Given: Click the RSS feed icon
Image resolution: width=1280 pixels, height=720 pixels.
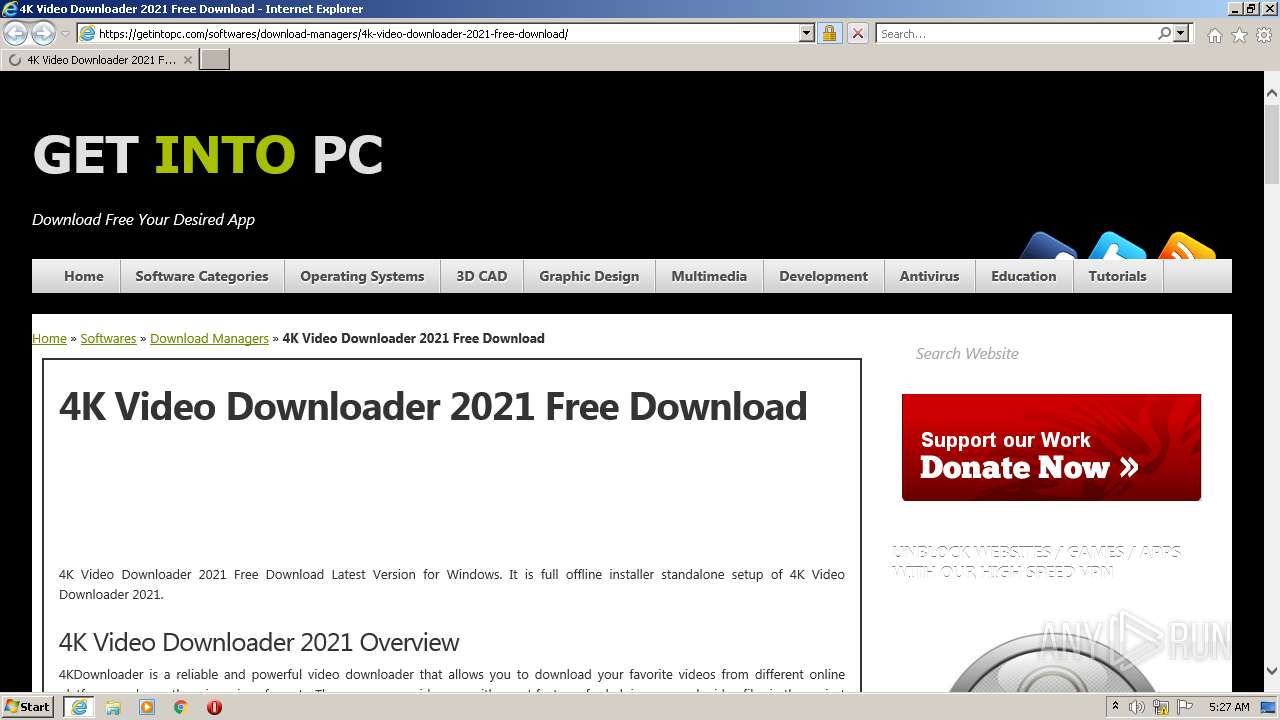Looking at the screenshot, I should (x=1186, y=246).
